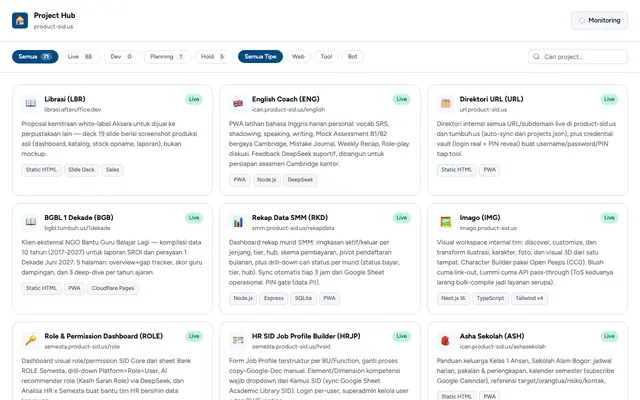Click the Rekap Data SMM bar chart icon
The height and width of the screenshot is (400, 640).
click(x=238, y=222)
